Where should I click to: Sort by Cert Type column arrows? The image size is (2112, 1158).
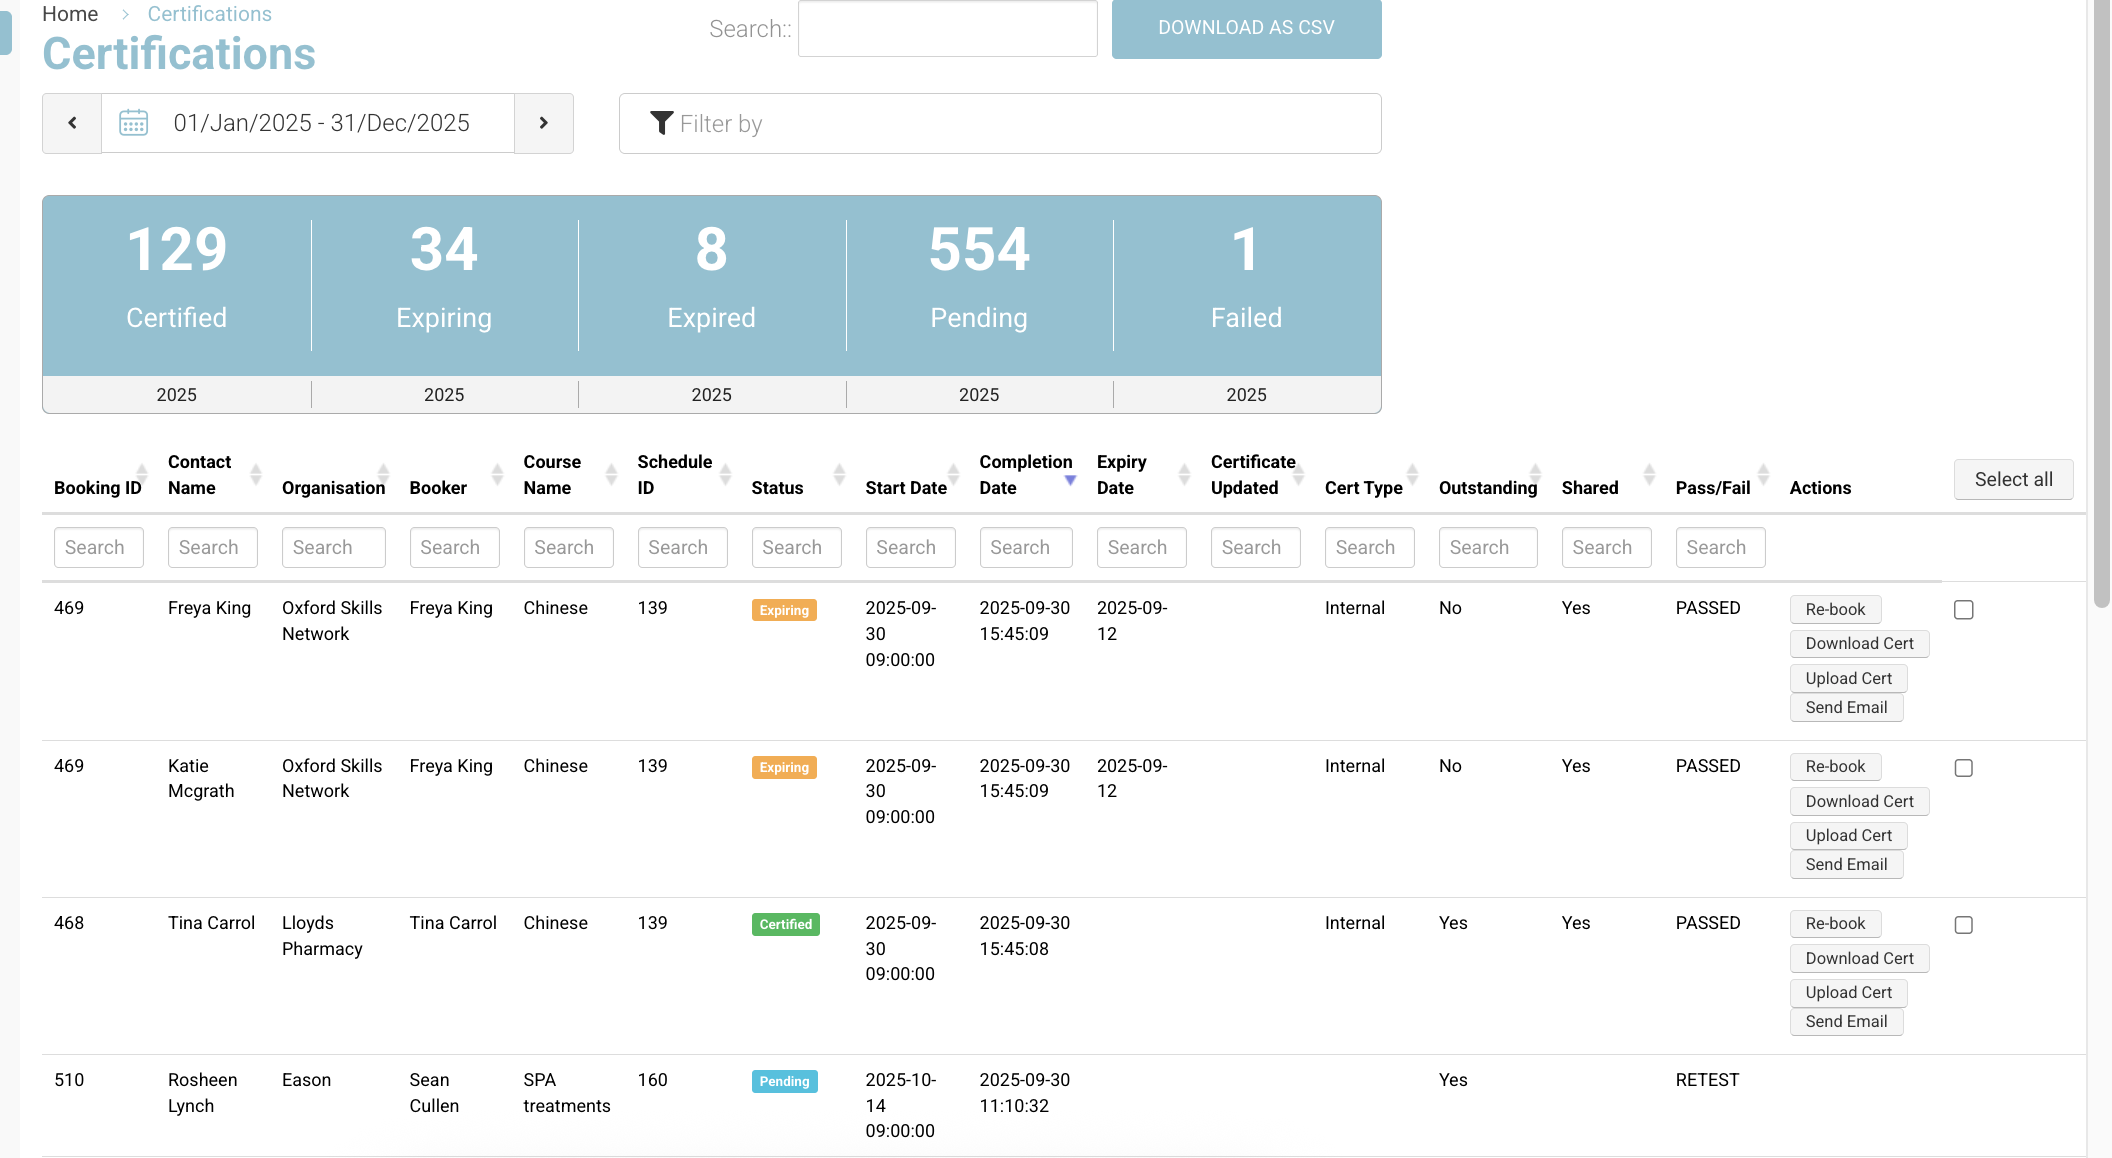click(1412, 474)
